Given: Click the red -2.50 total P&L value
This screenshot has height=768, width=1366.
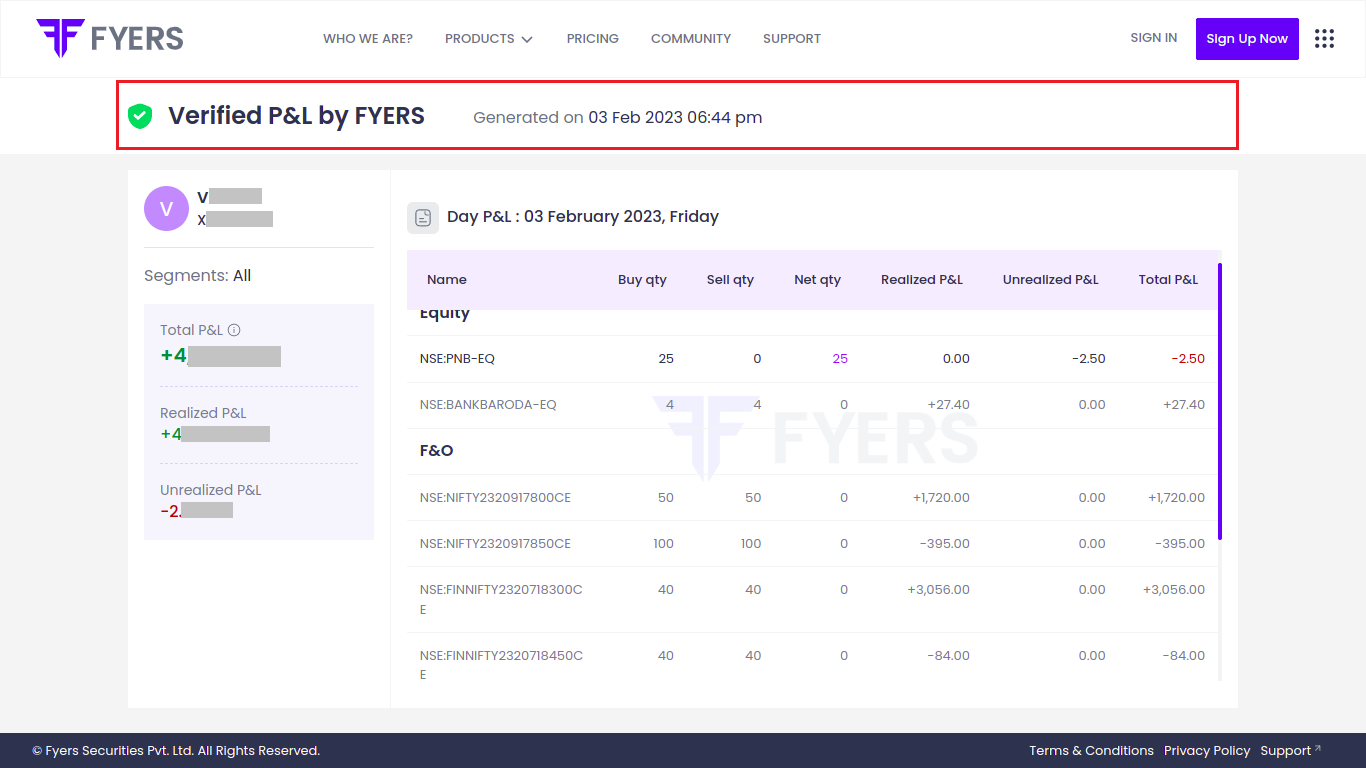Looking at the screenshot, I should [x=1186, y=359].
